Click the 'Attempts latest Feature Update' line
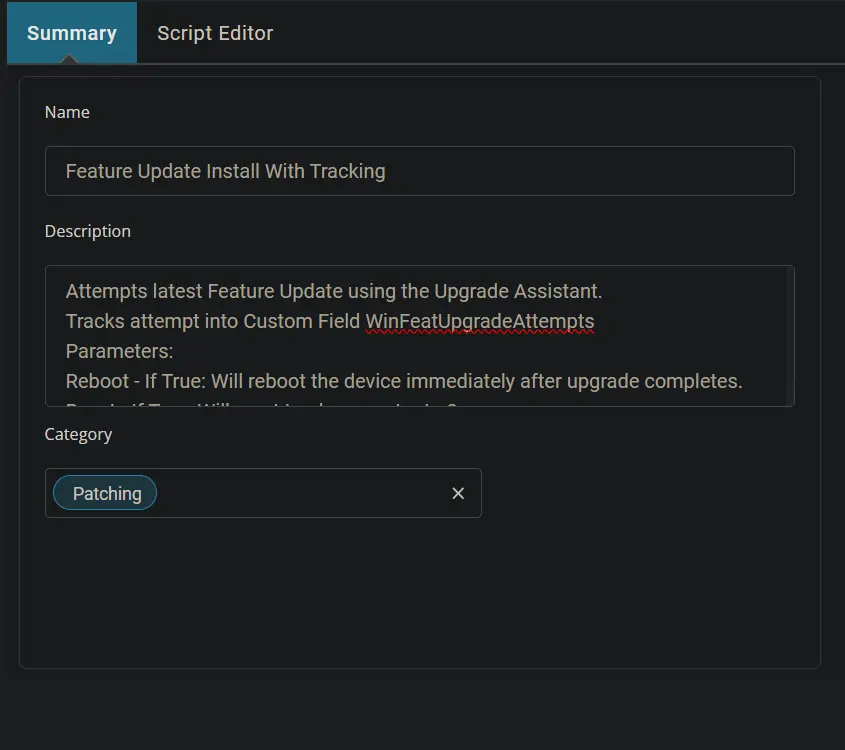Viewport: 845px width, 750px height. (x=334, y=291)
